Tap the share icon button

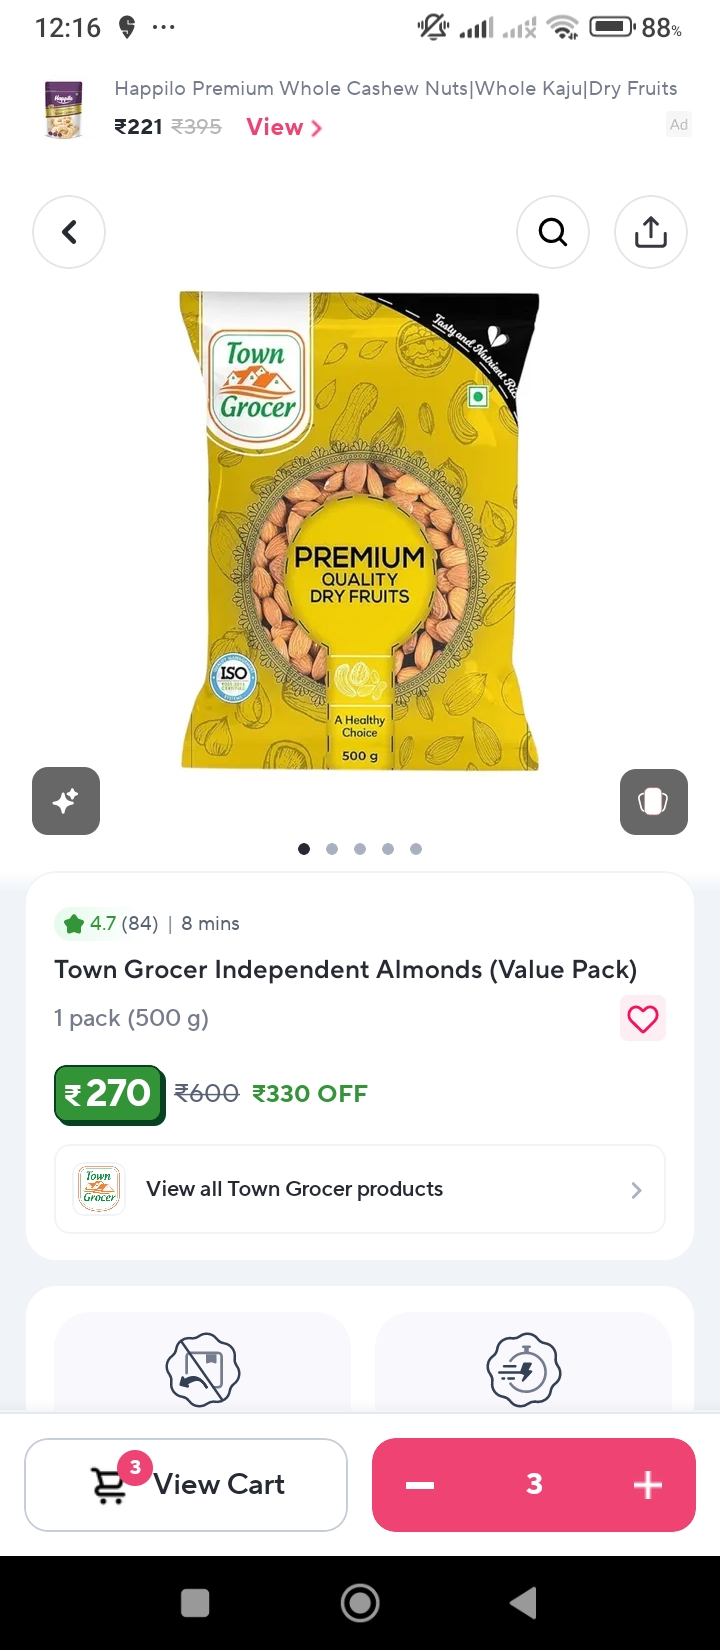651,232
